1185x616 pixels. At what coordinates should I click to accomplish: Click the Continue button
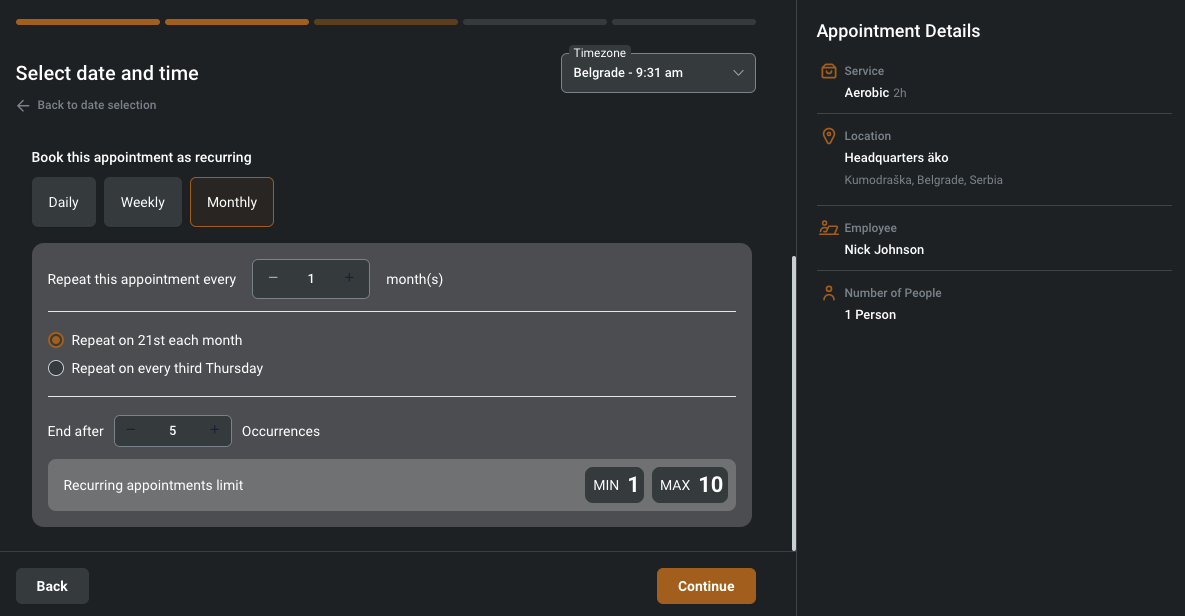click(706, 585)
